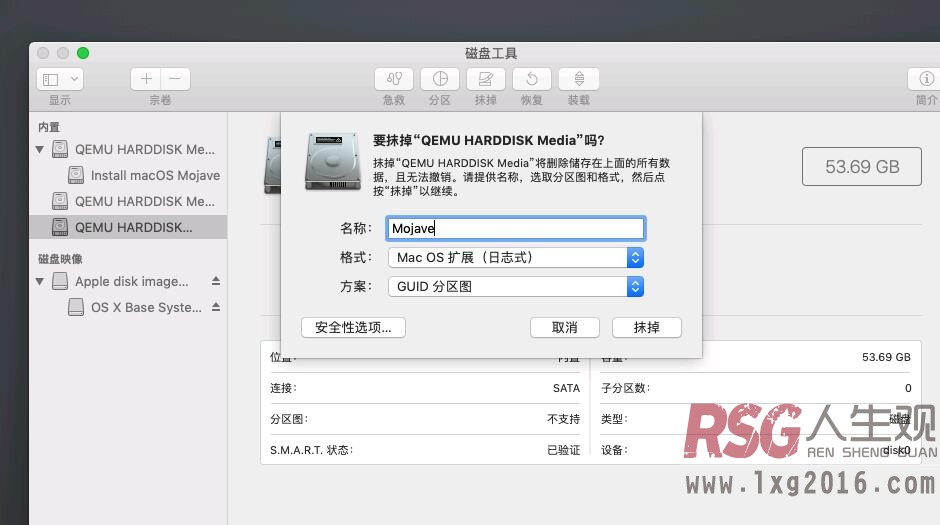
Task: Click the hard disk icon in the dialog
Action: 333,162
